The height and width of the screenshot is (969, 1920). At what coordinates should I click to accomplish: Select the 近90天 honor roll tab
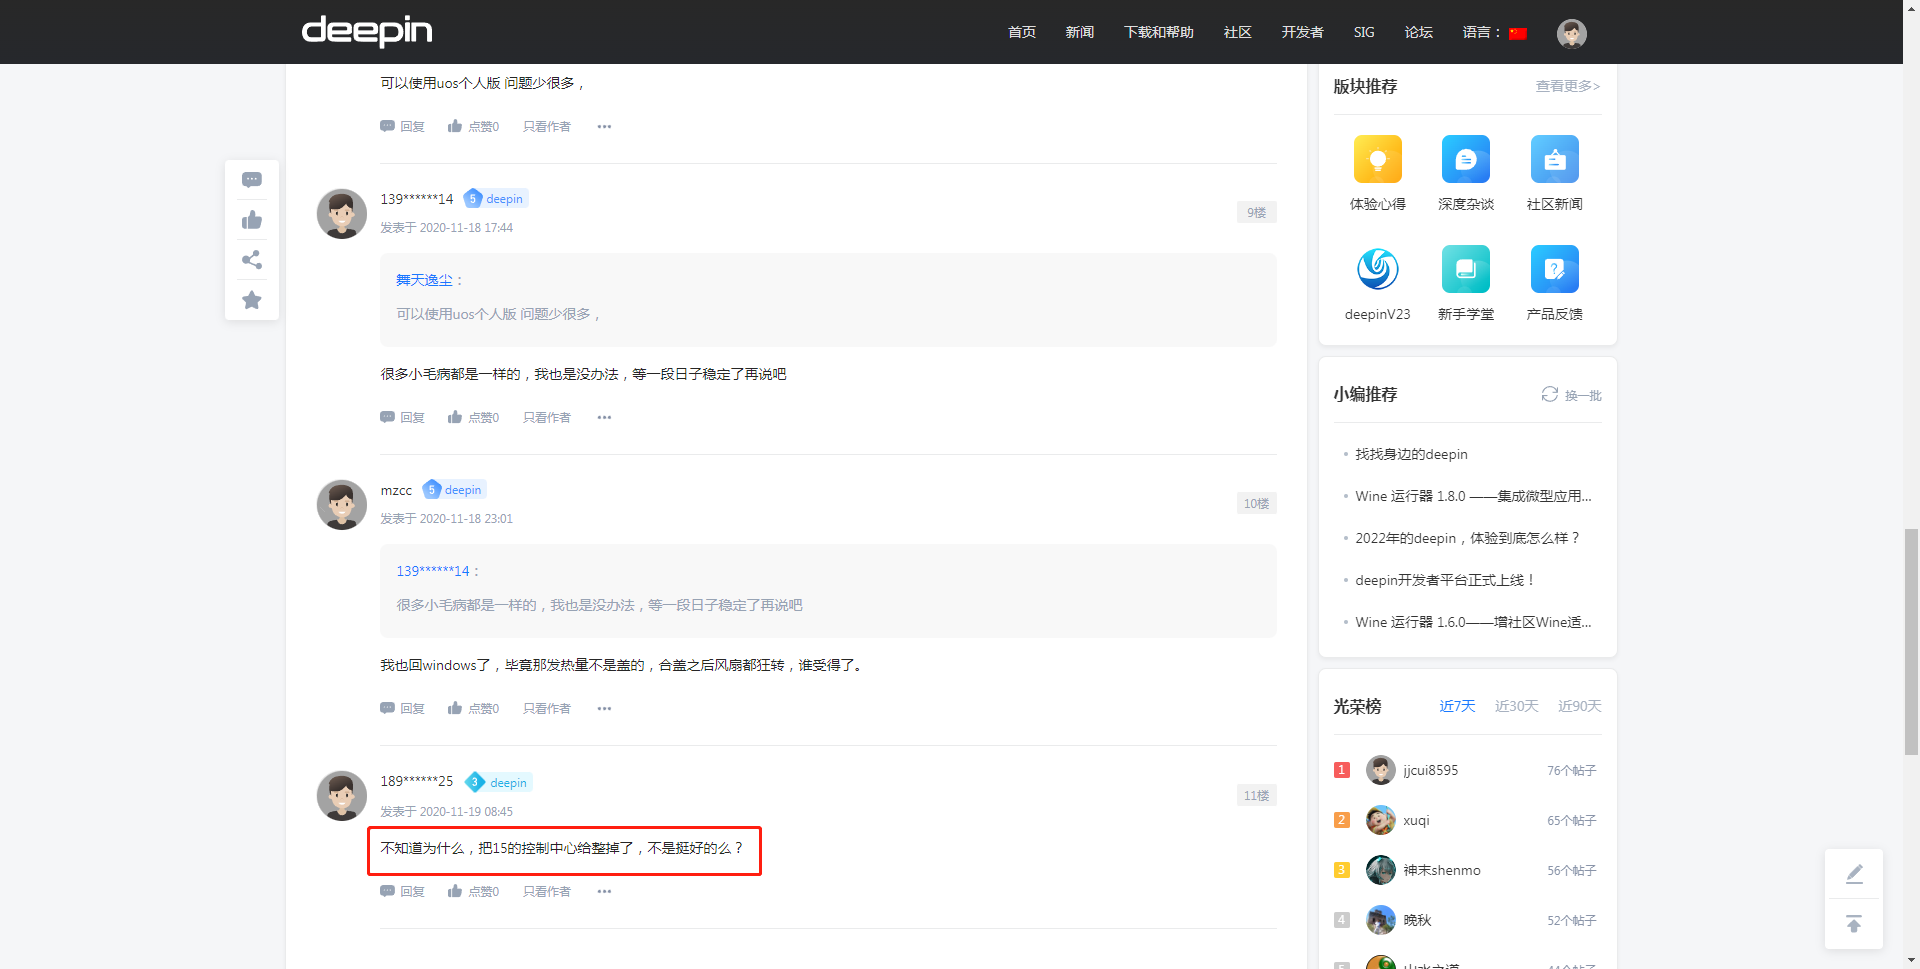point(1580,706)
